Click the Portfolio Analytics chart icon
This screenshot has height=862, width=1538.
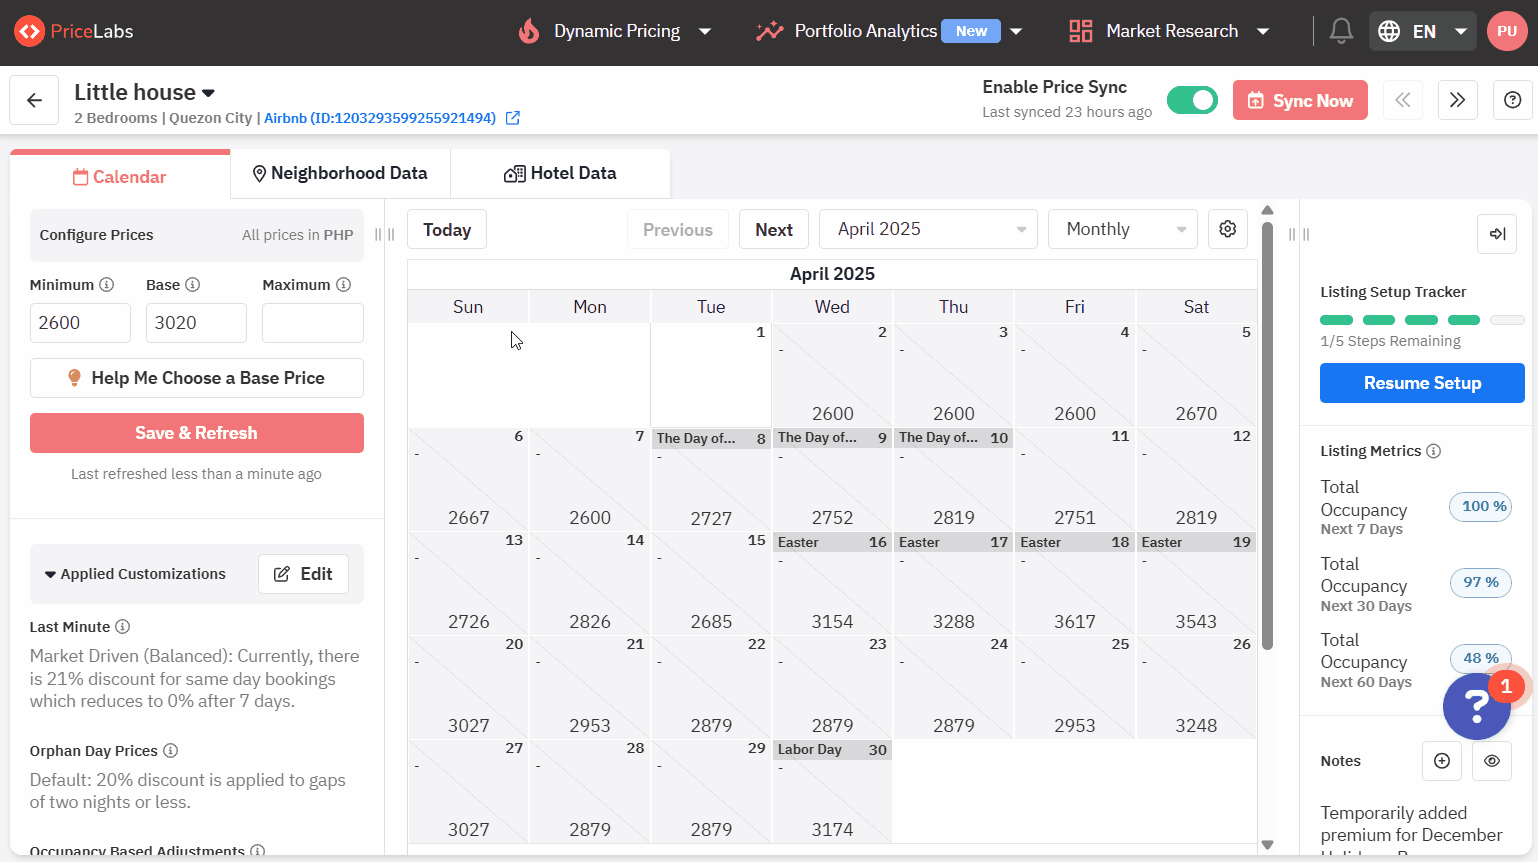pyautogui.click(x=769, y=31)
